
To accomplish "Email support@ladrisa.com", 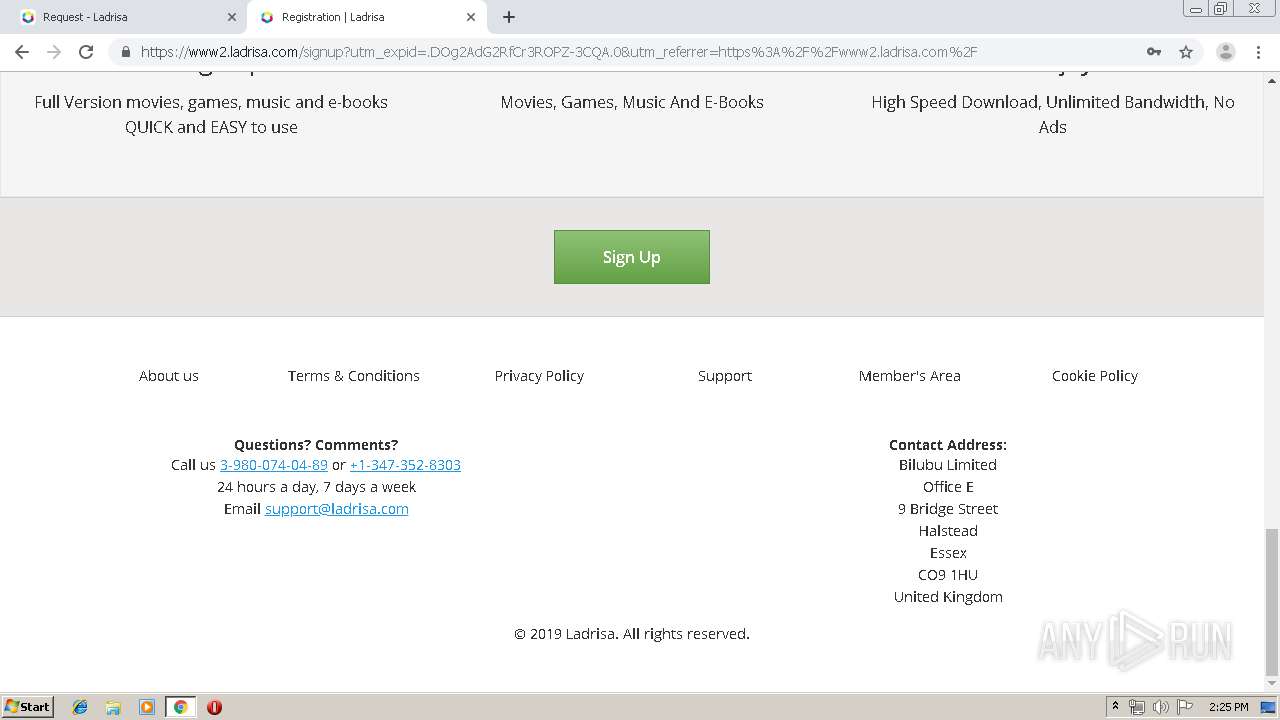I will (337, 509).
